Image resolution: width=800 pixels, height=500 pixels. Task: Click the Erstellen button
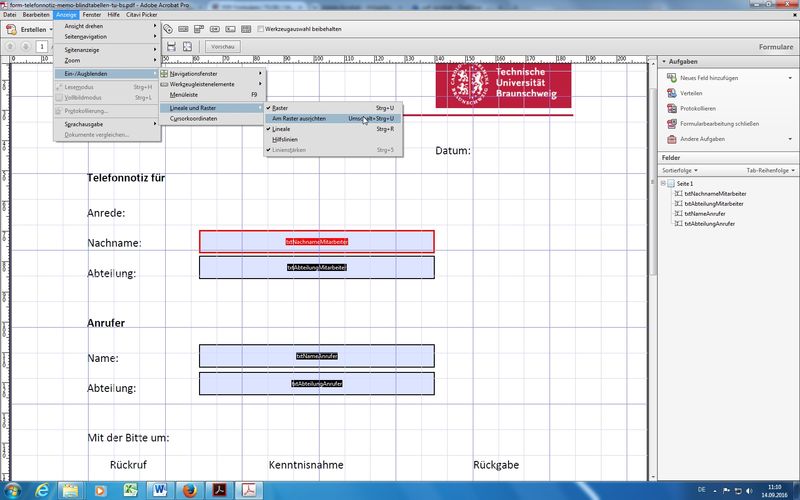click(x=28, y=29)
